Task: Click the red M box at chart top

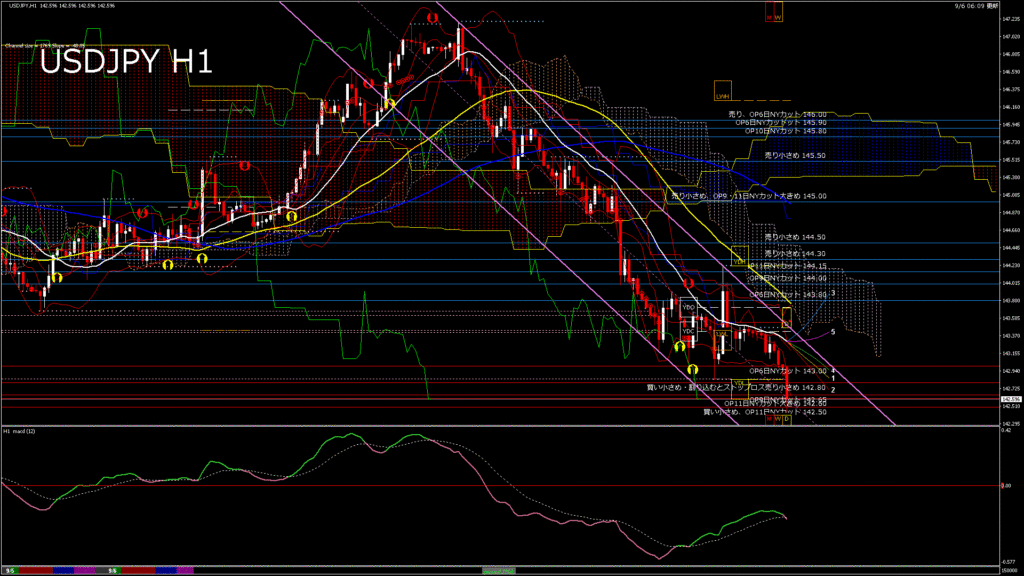Action: pyautogui.click(x=769, y=16)
